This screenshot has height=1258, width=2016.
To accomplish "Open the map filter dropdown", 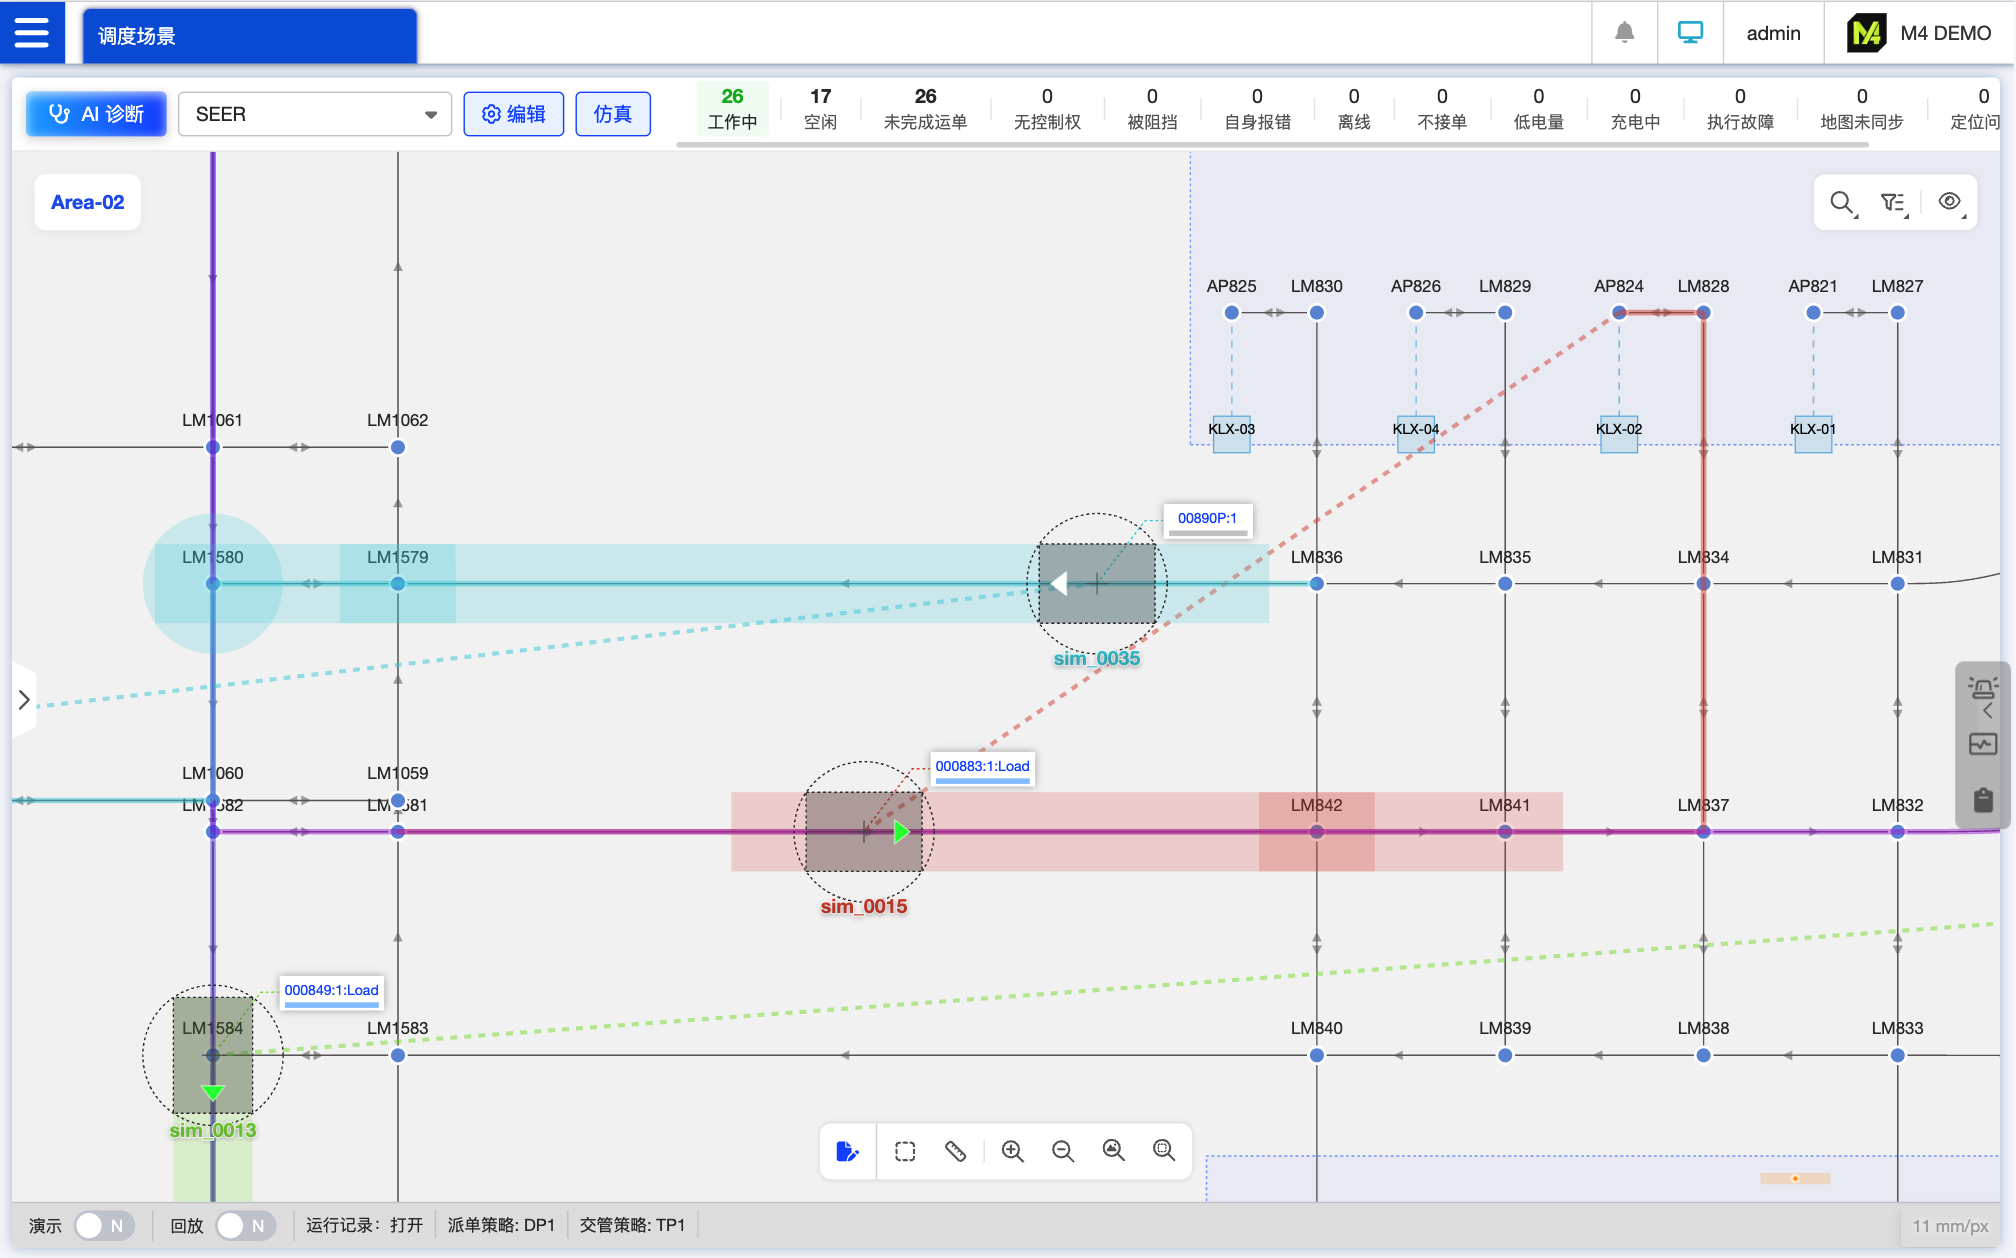I will [x=1893, y=203].
